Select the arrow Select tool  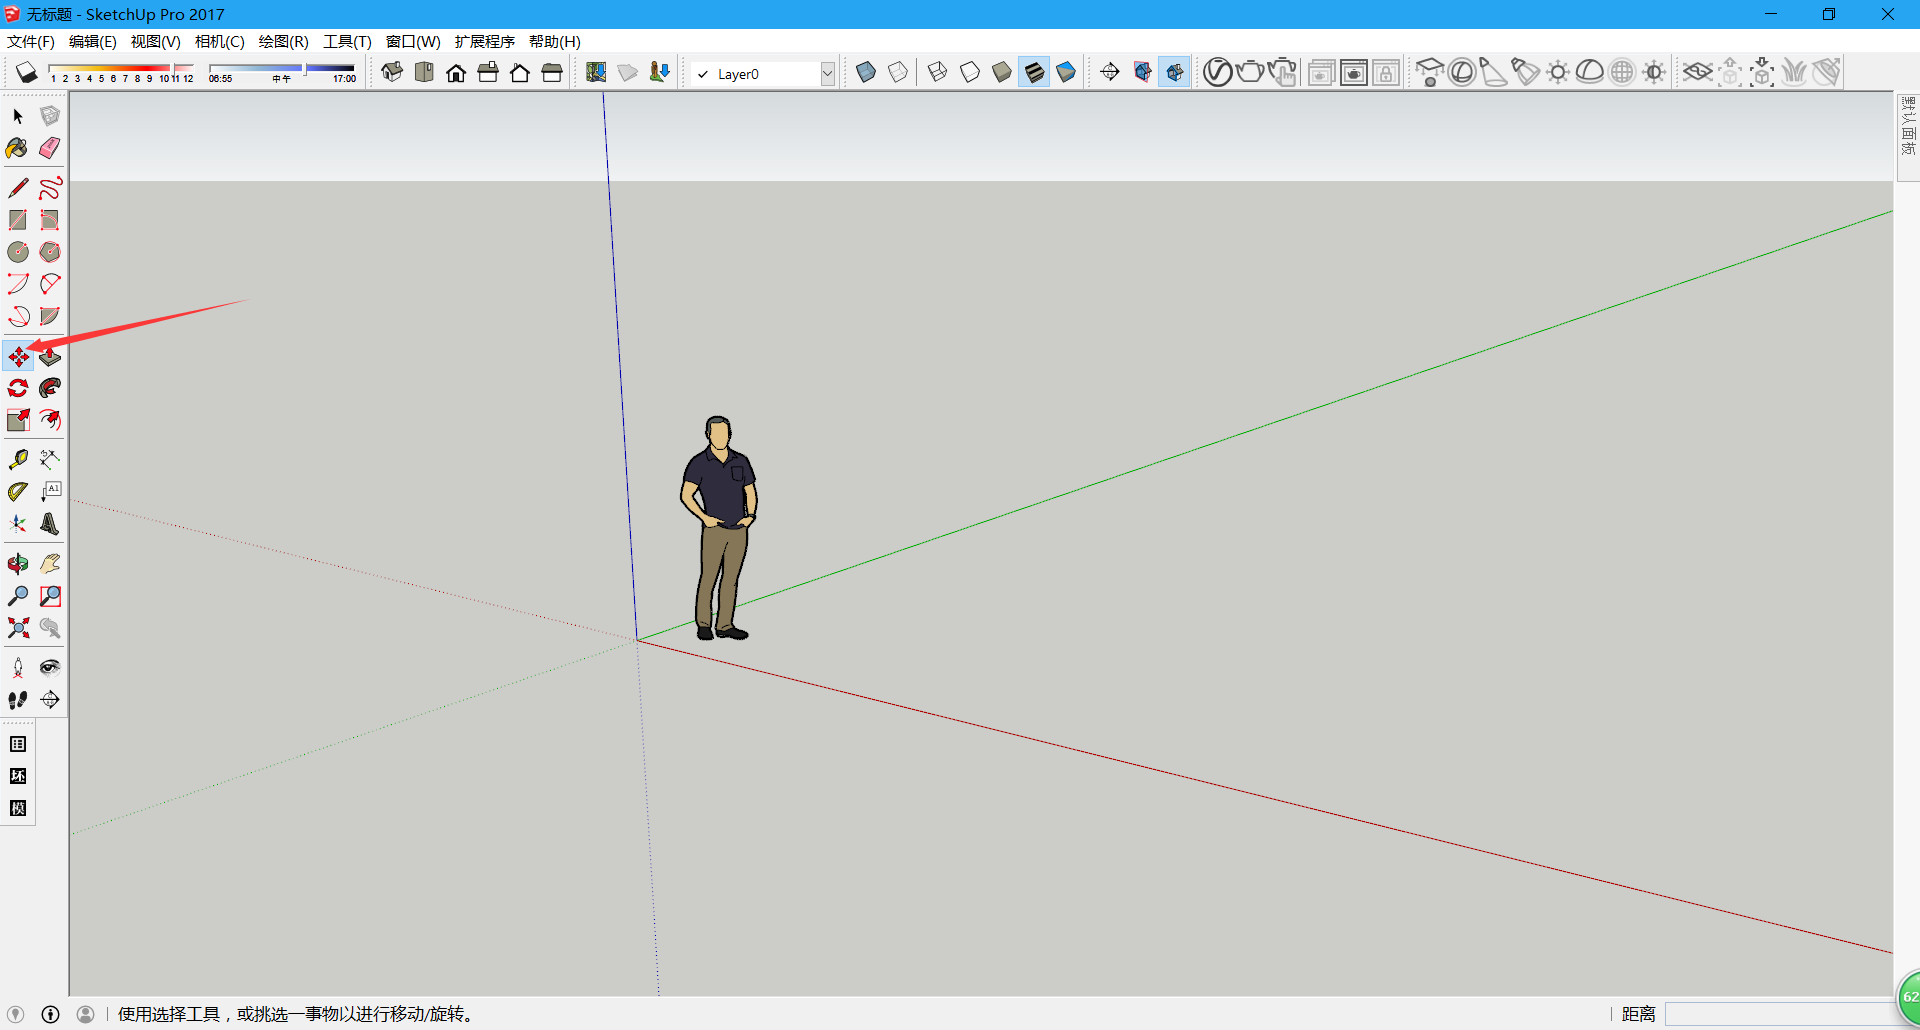click(x=18, y=116)
